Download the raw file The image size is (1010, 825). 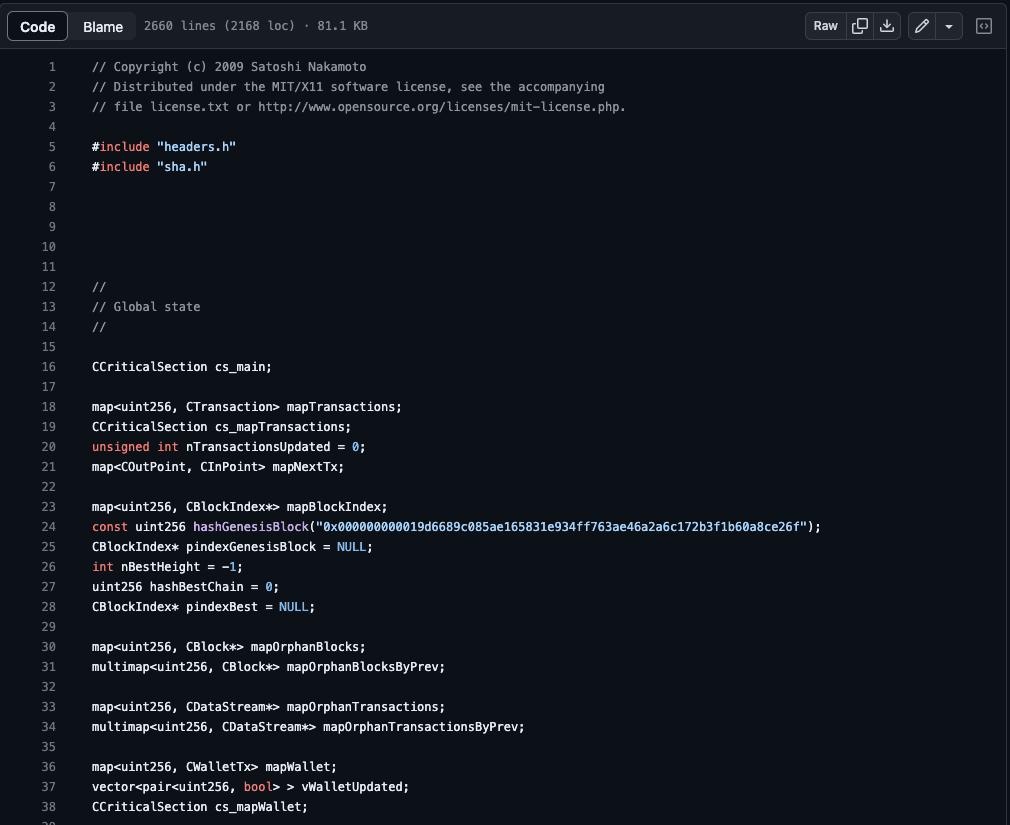pyautogui.click(x=887, y=26)
